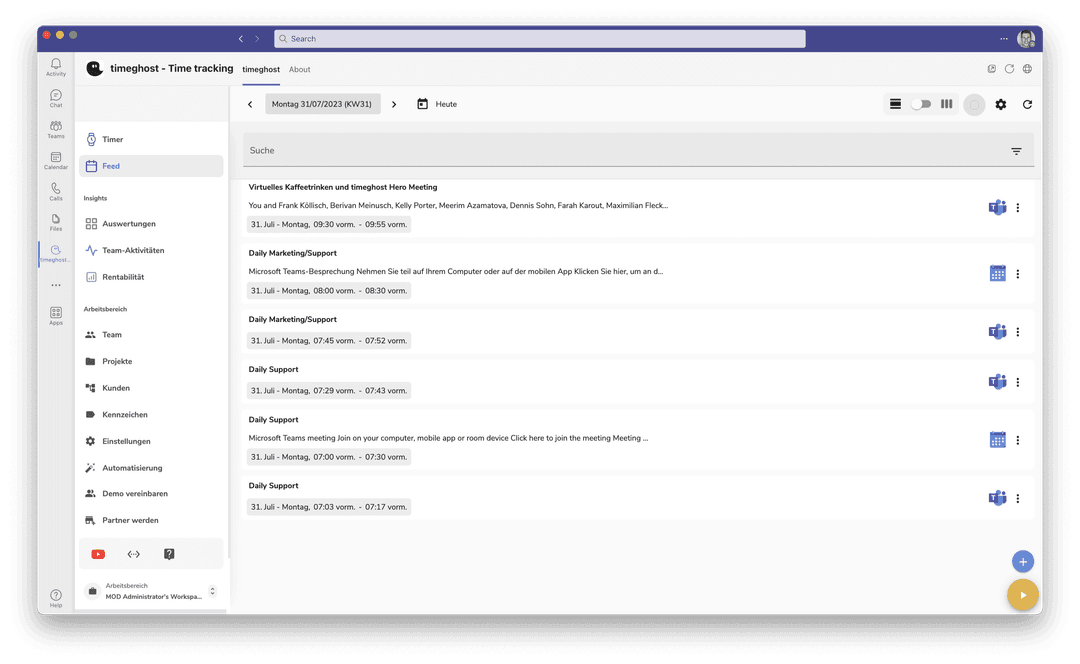The height and width of the screenshot is (664, 1080).
Task: Open the Montag 31/07/2023 date dropdown
Action: (322, 103)
